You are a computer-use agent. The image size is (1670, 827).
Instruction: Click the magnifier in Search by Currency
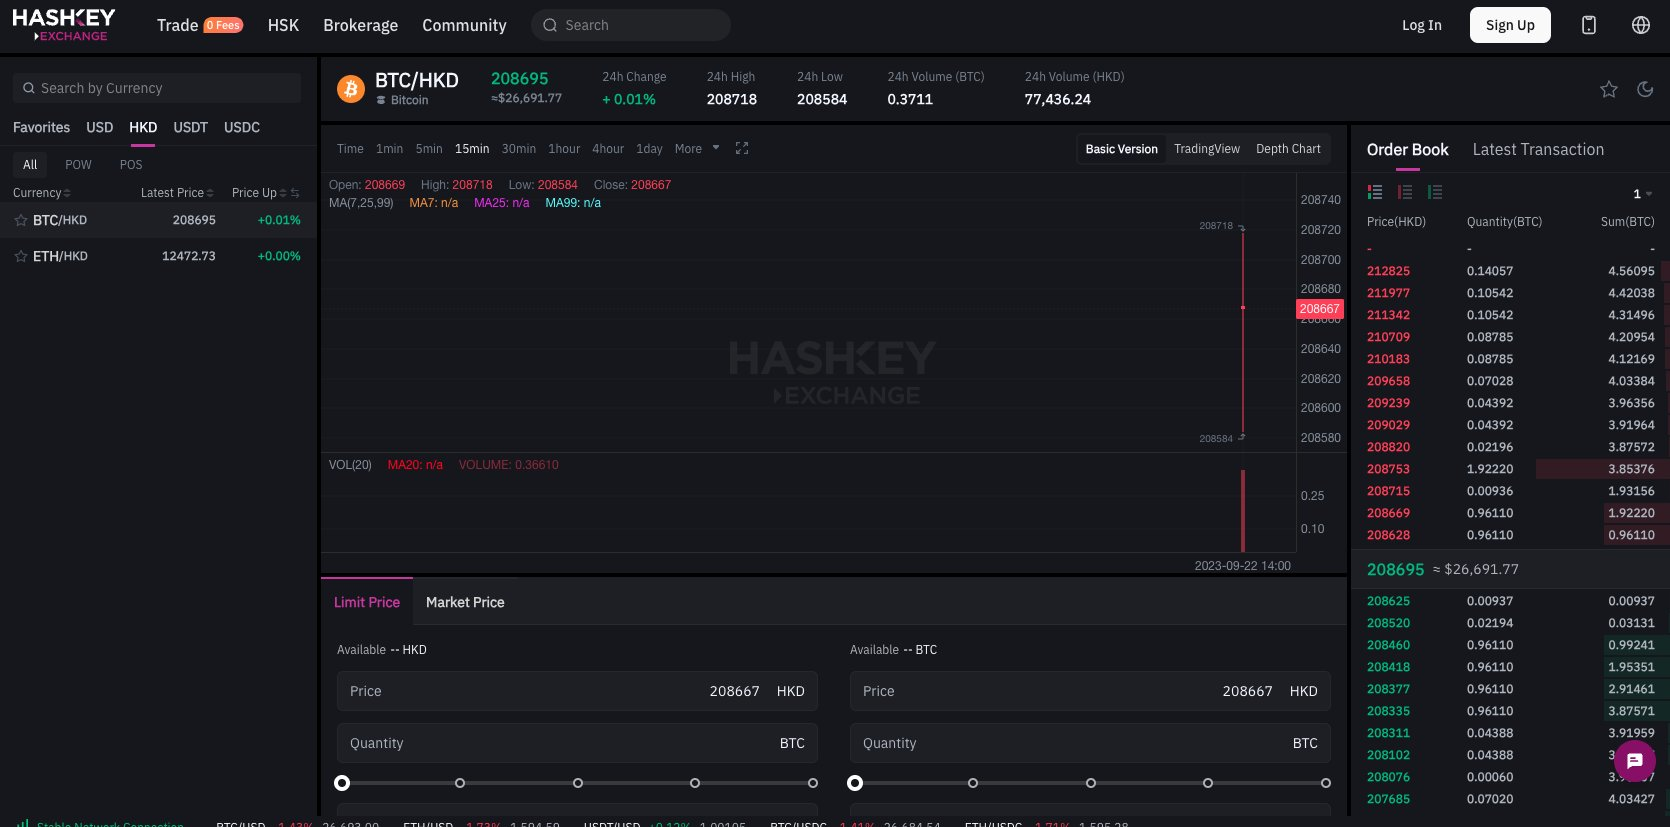pyautogui.click(x=29, y=88)
